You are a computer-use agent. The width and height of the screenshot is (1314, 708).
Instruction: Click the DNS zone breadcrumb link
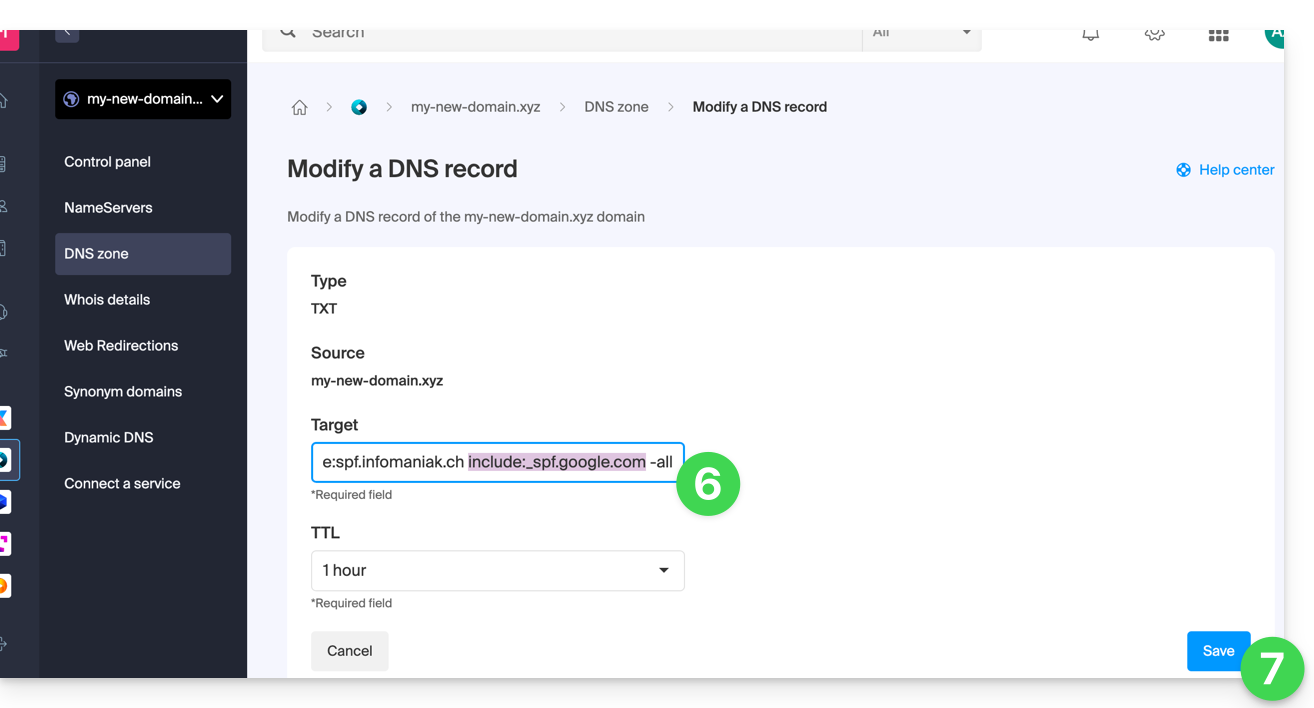[616, 107]
